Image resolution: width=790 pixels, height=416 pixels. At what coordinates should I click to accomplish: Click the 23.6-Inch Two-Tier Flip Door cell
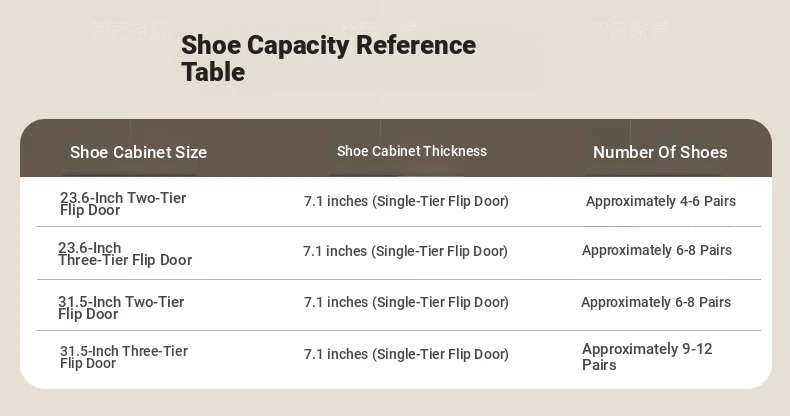123,204
